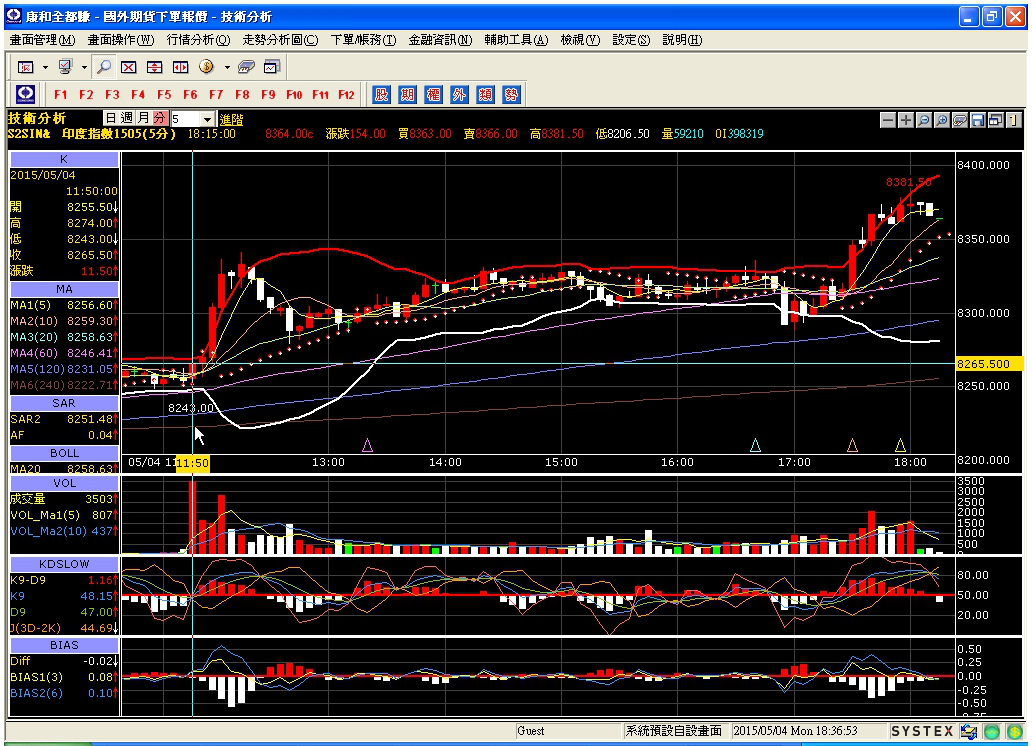Open the 下單/帳務(T) menu
Image resolution: width=1032 pixels, height=746 pixels.
click(363, 40)
